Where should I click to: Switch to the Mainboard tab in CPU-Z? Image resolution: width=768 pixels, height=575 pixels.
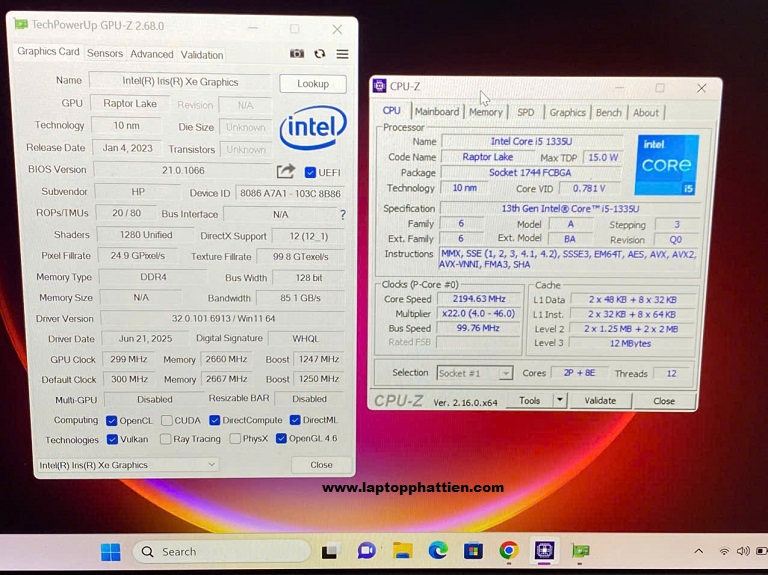pyautogui.click(x=437, y=112)
